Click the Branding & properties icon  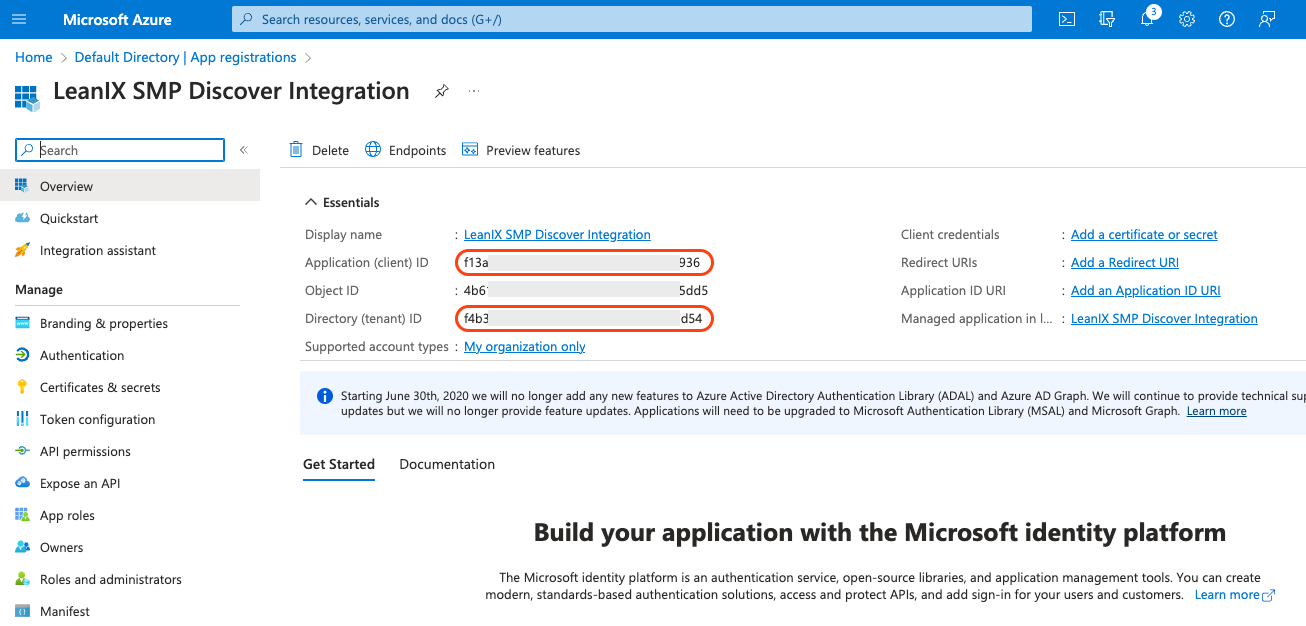(x=22, y=323)
